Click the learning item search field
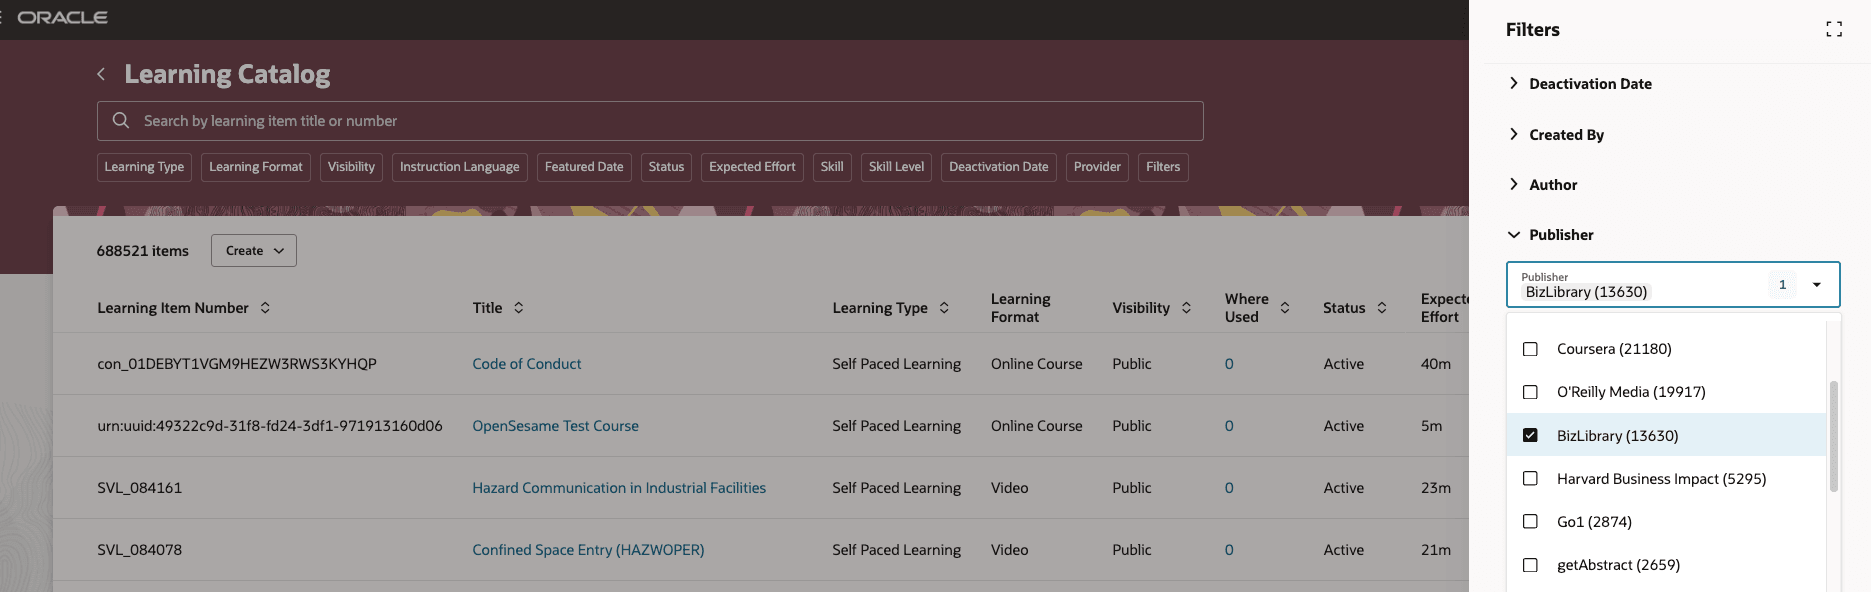The image size is (1871, 592). (650, 120)
